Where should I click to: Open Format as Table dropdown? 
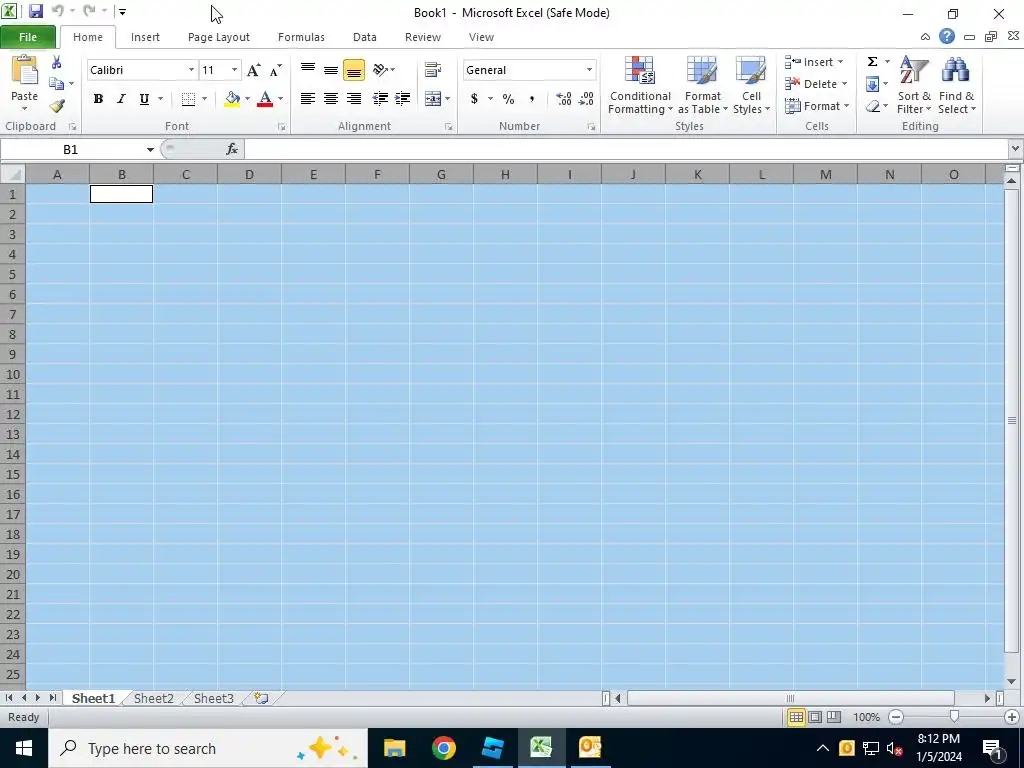pyautogui.click(x=703, y=86)
